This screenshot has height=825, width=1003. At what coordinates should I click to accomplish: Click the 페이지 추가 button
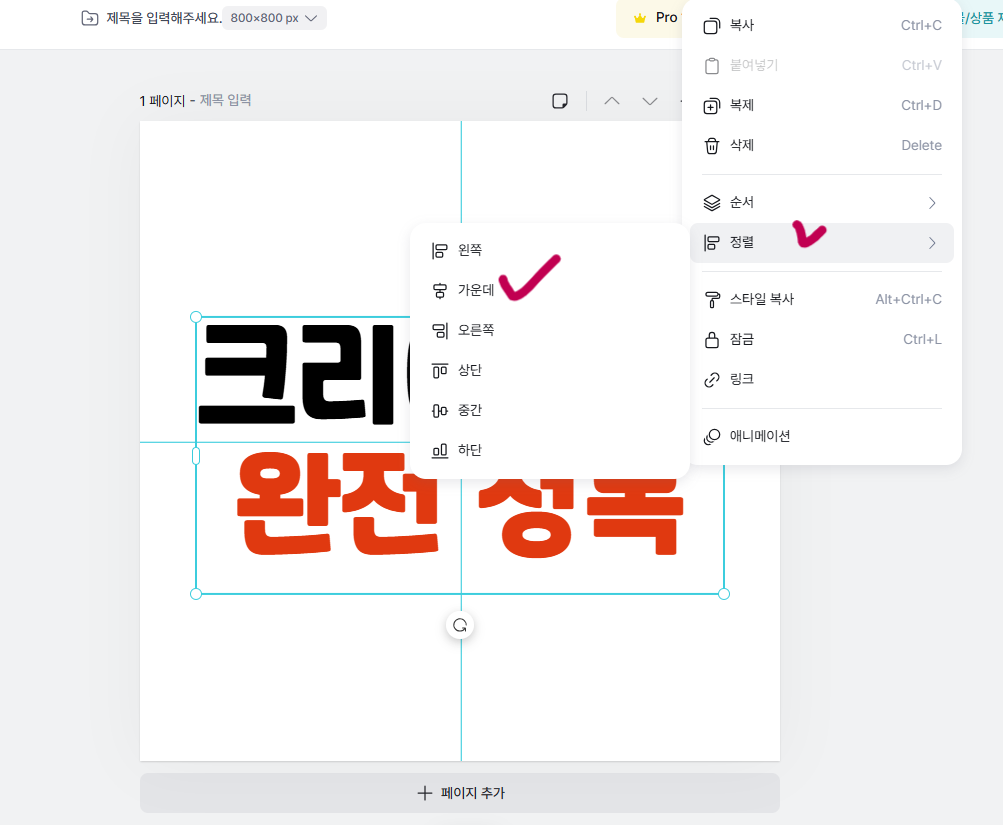click(x=459, y=792)
